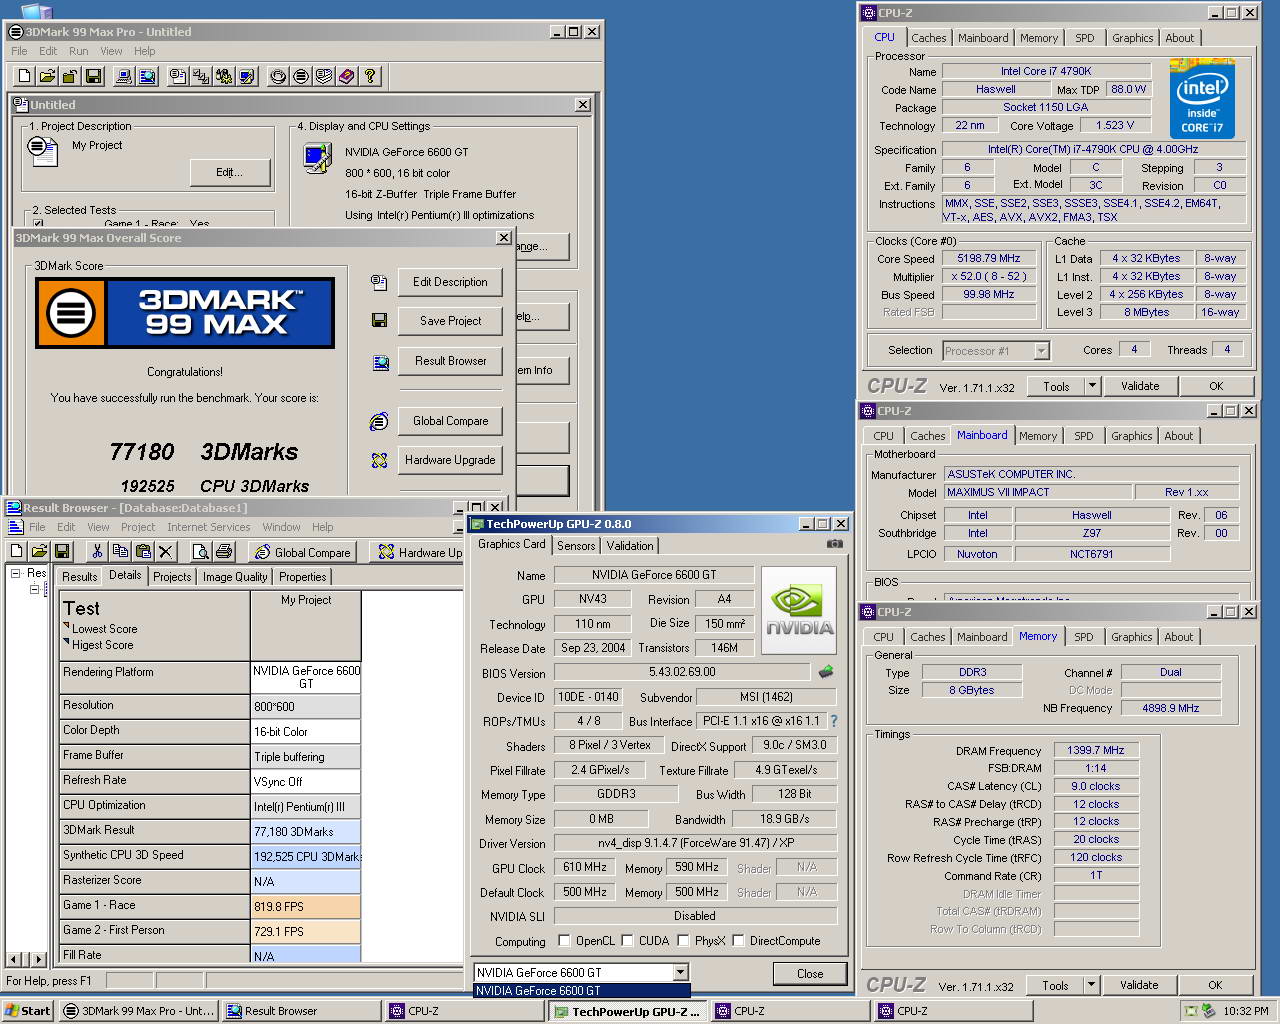1280x1024 pixels.
Task: Toggle the OpenCL checkbox in GPU-Z
Action: click(564, 940)
